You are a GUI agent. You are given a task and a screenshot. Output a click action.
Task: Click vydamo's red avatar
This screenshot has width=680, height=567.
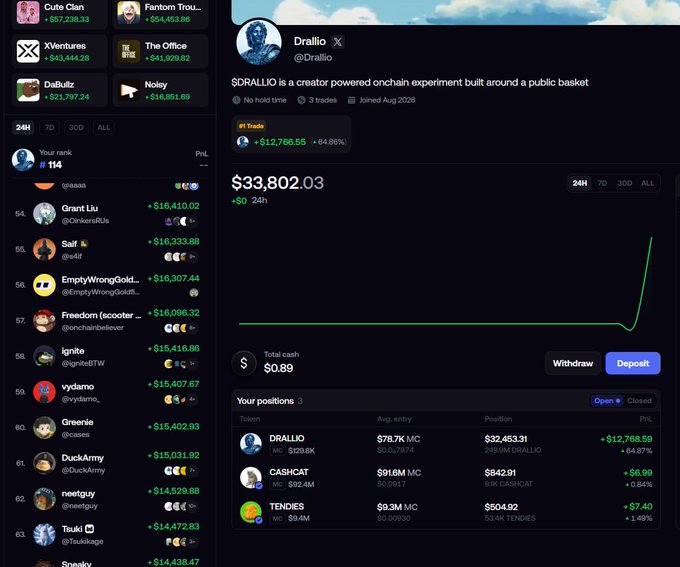(x=44, y=392)
